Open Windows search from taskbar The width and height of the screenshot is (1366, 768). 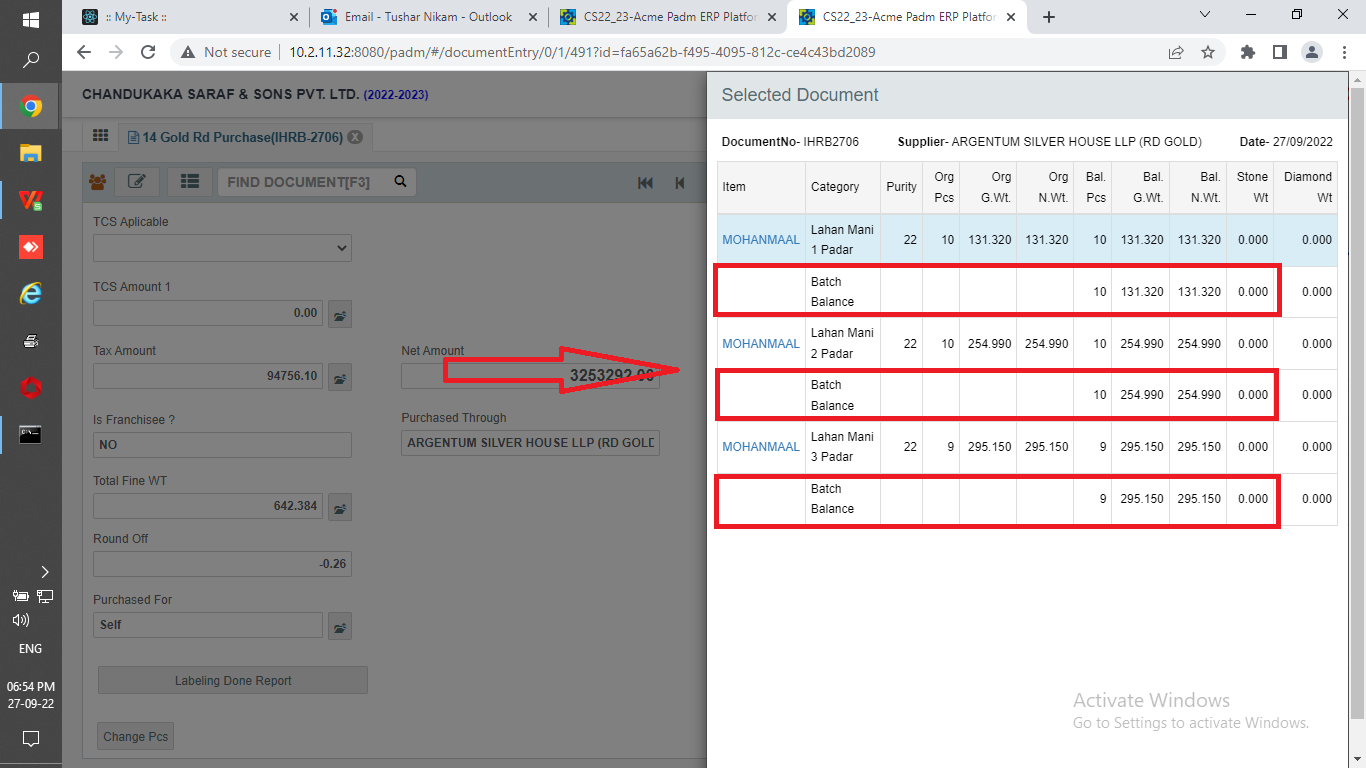click(x=30, y=61)
